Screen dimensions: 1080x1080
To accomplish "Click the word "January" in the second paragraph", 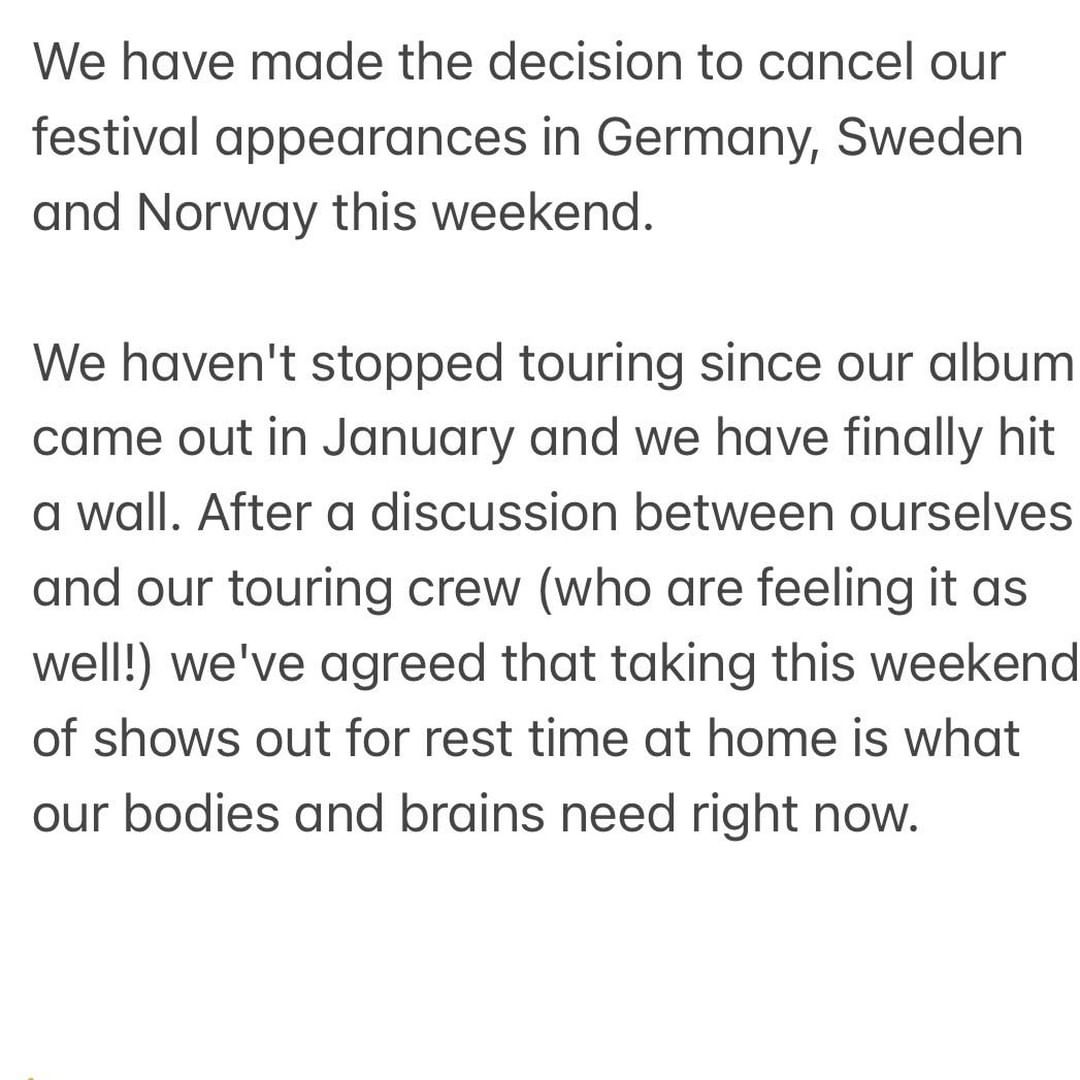I will click(419, 439).
